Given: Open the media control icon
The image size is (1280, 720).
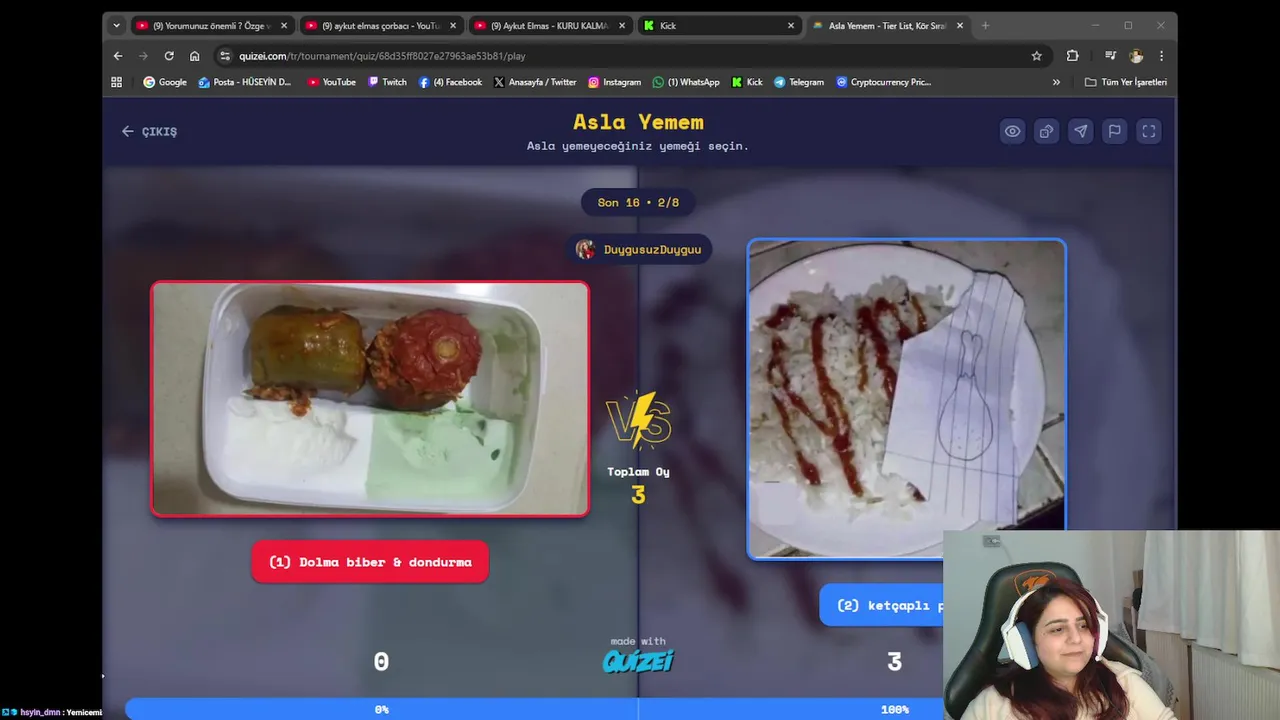Looking at the screenshot, I should click(x=1110, y=56).
